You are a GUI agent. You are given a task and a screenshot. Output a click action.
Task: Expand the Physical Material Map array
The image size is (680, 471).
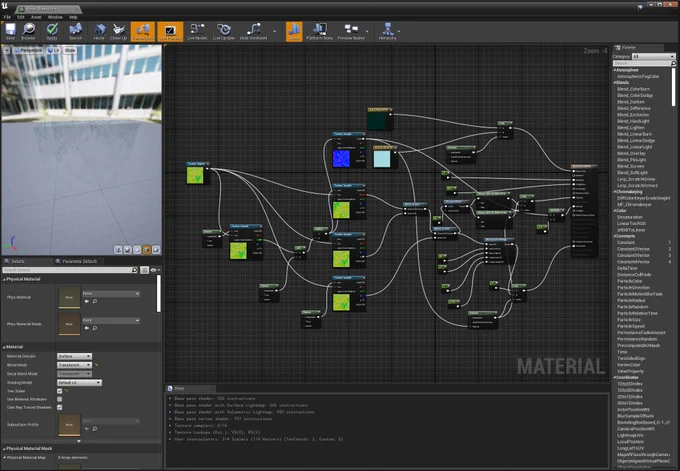click(x=5, y=458)
